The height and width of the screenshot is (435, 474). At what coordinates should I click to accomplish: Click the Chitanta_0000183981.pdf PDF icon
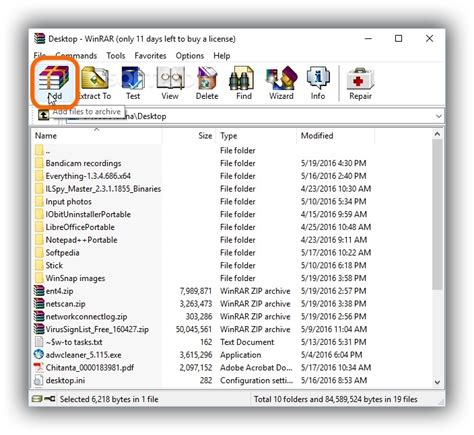(39, 367)
